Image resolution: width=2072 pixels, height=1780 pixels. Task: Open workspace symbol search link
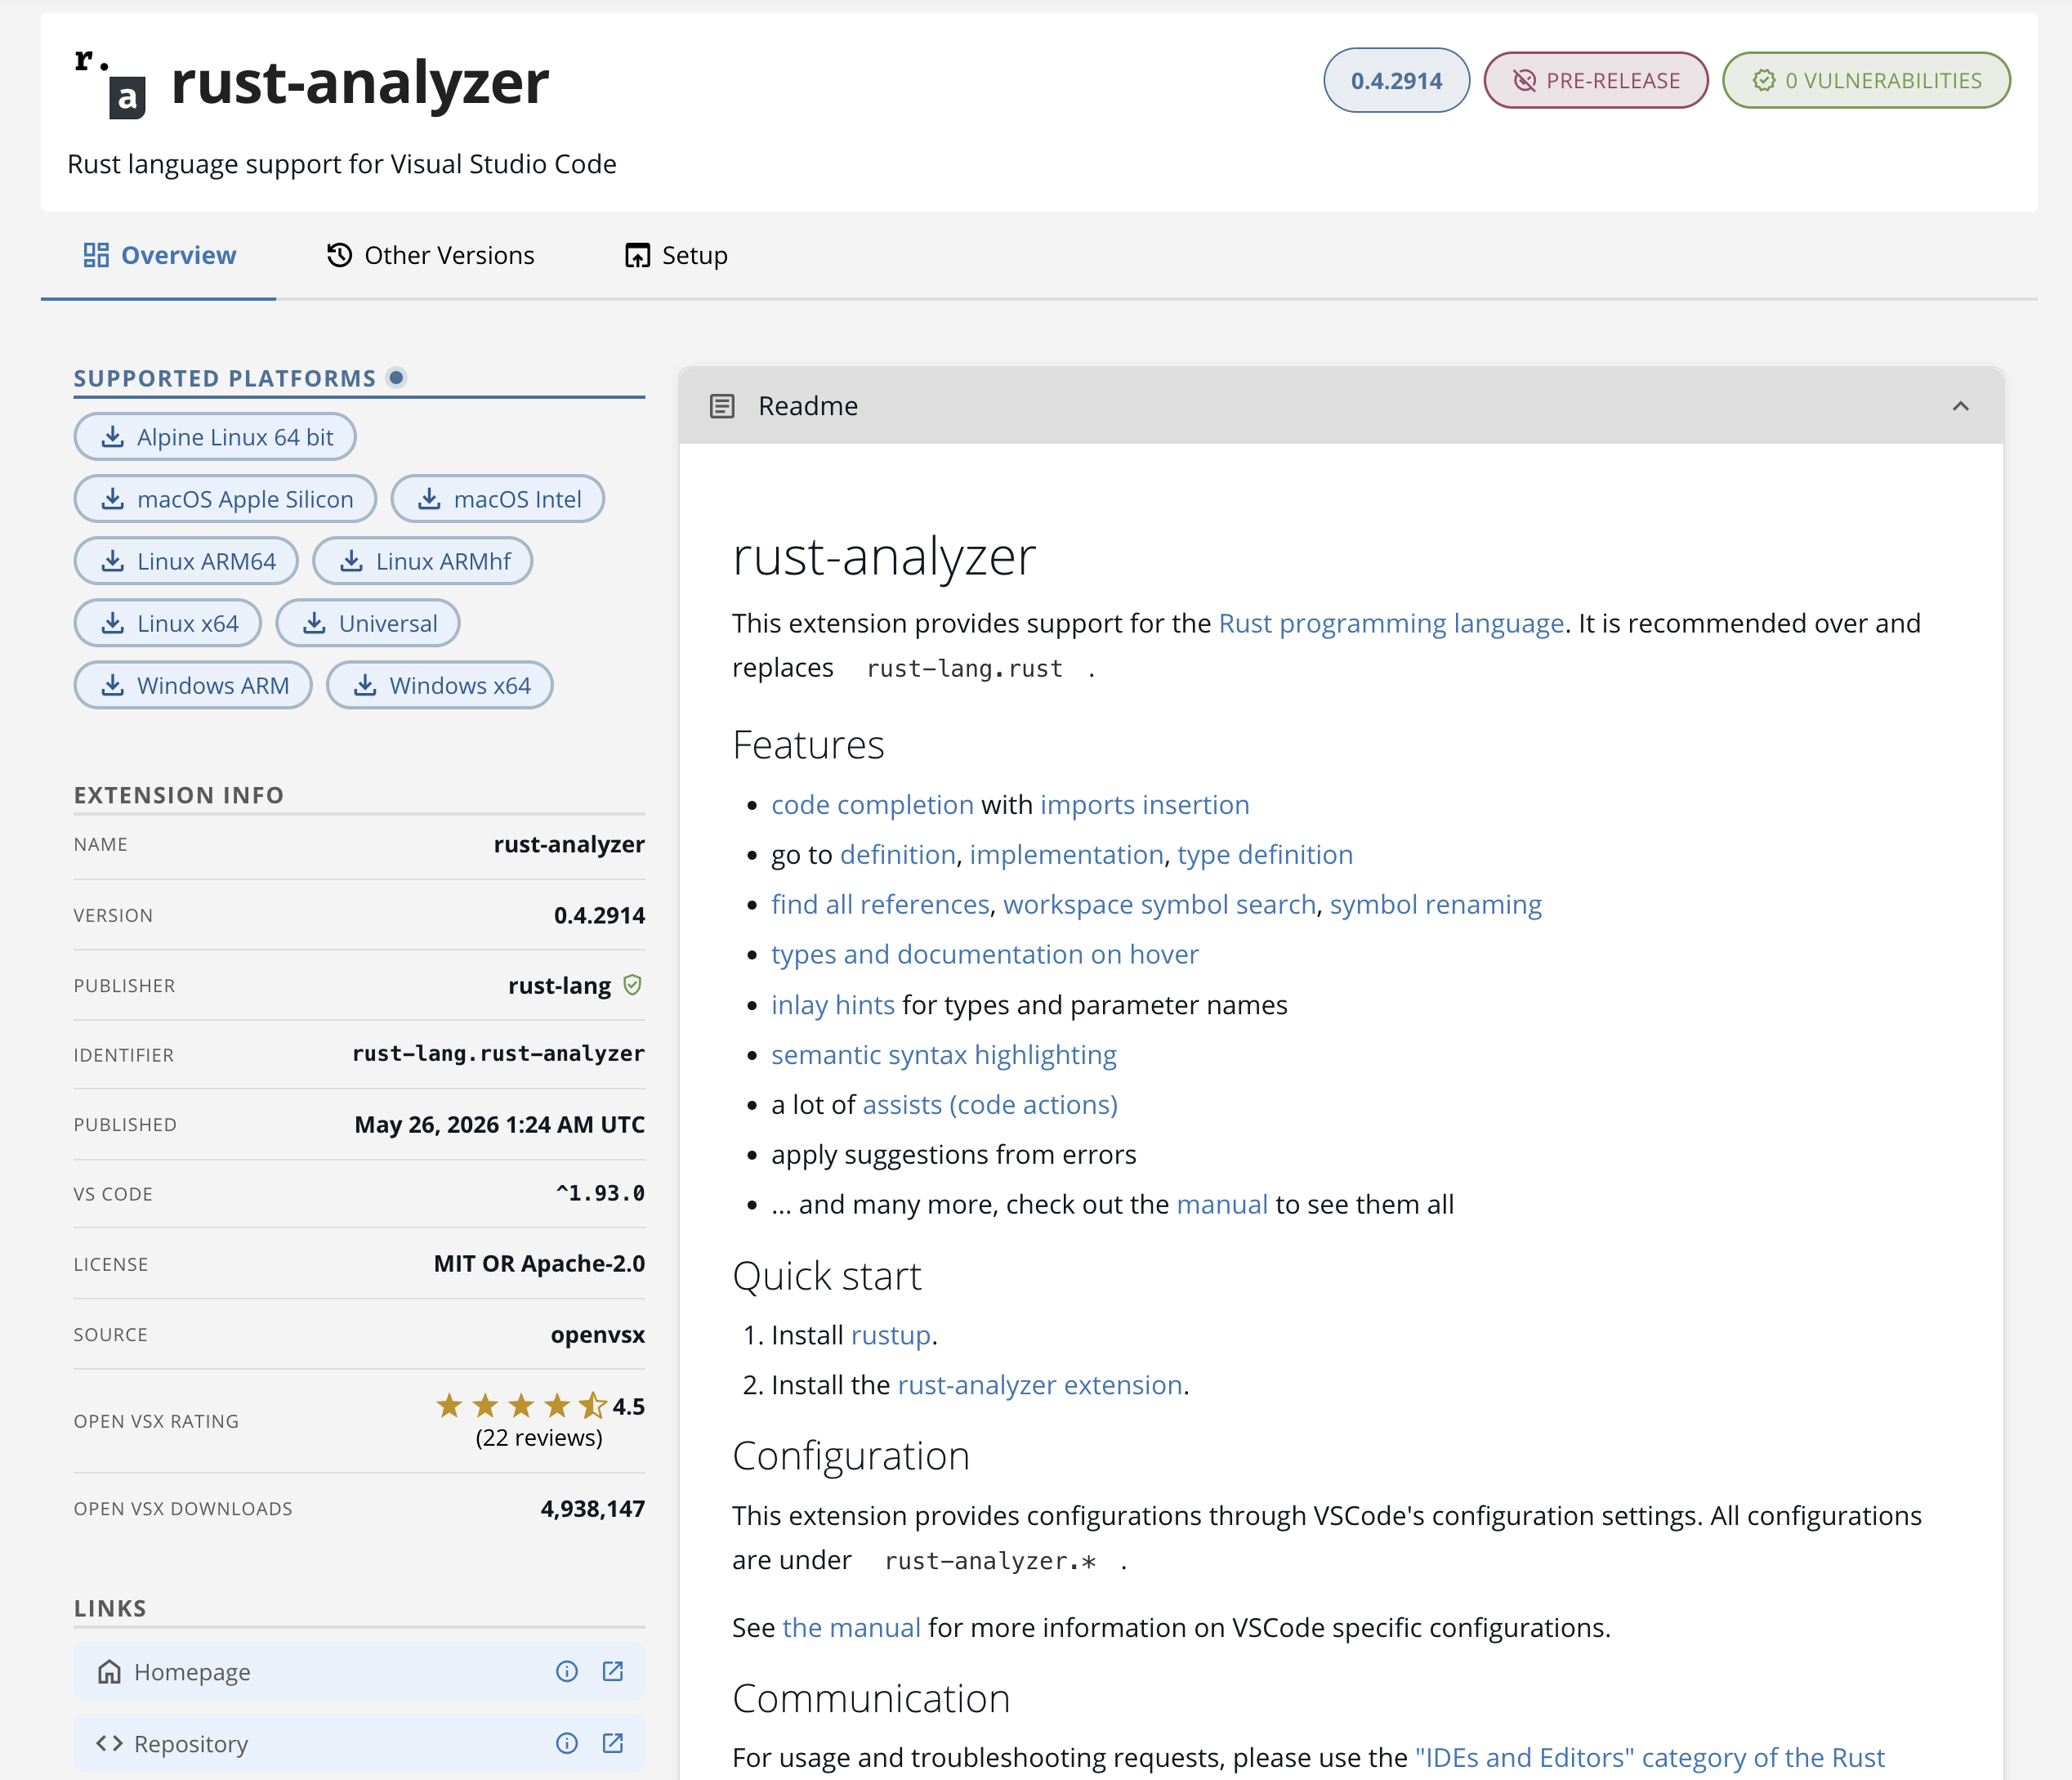(x=1159, y=904)
